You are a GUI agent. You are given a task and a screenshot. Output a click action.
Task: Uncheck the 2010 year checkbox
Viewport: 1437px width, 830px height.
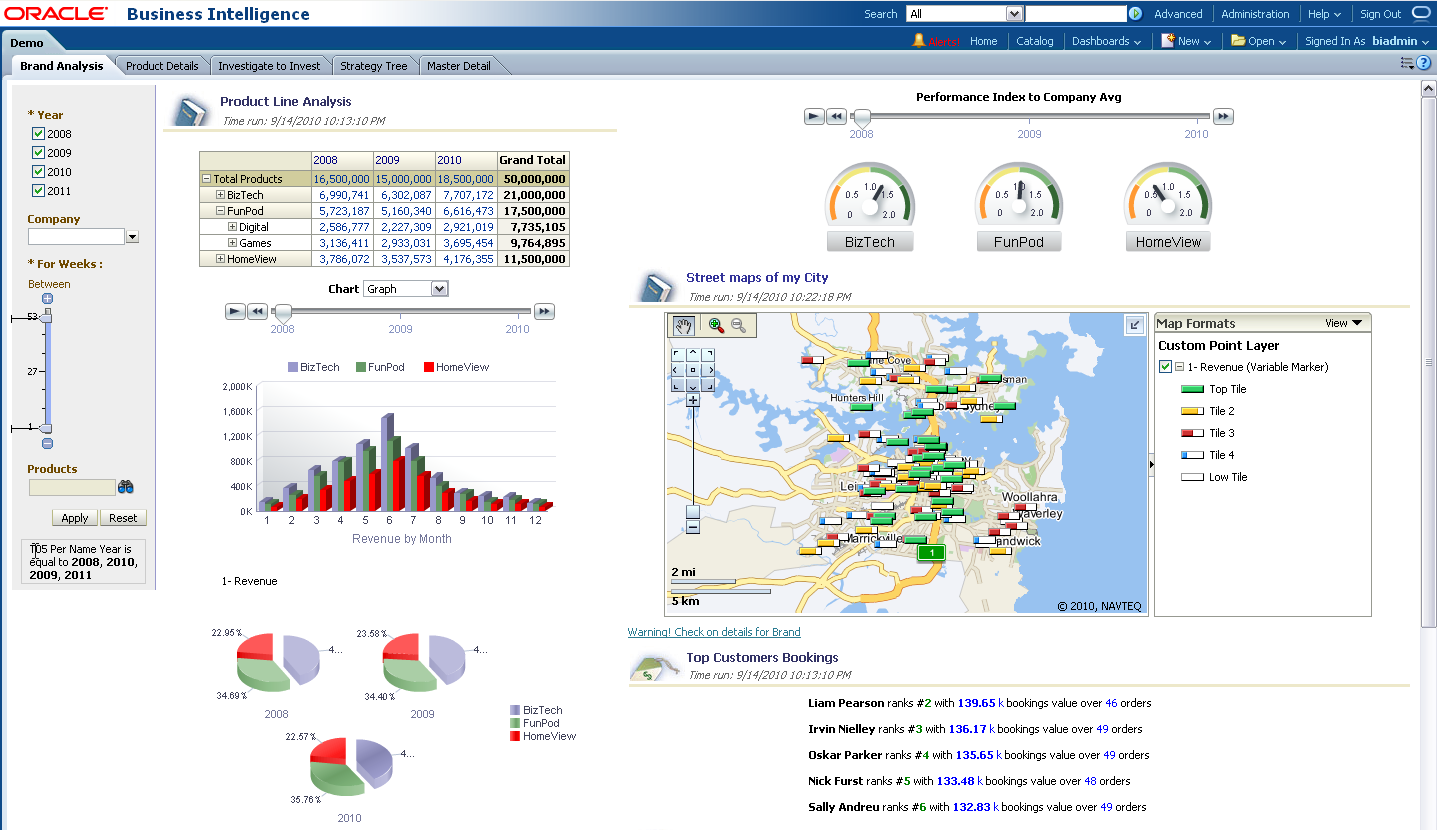(x=38, y=172)
